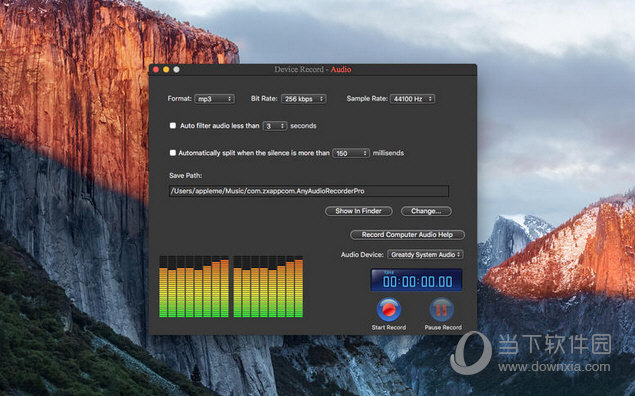The height and width of the screenshot is (396, 635).
Task: Click the Sample Rate: label
Action: [x=367, y=98]
